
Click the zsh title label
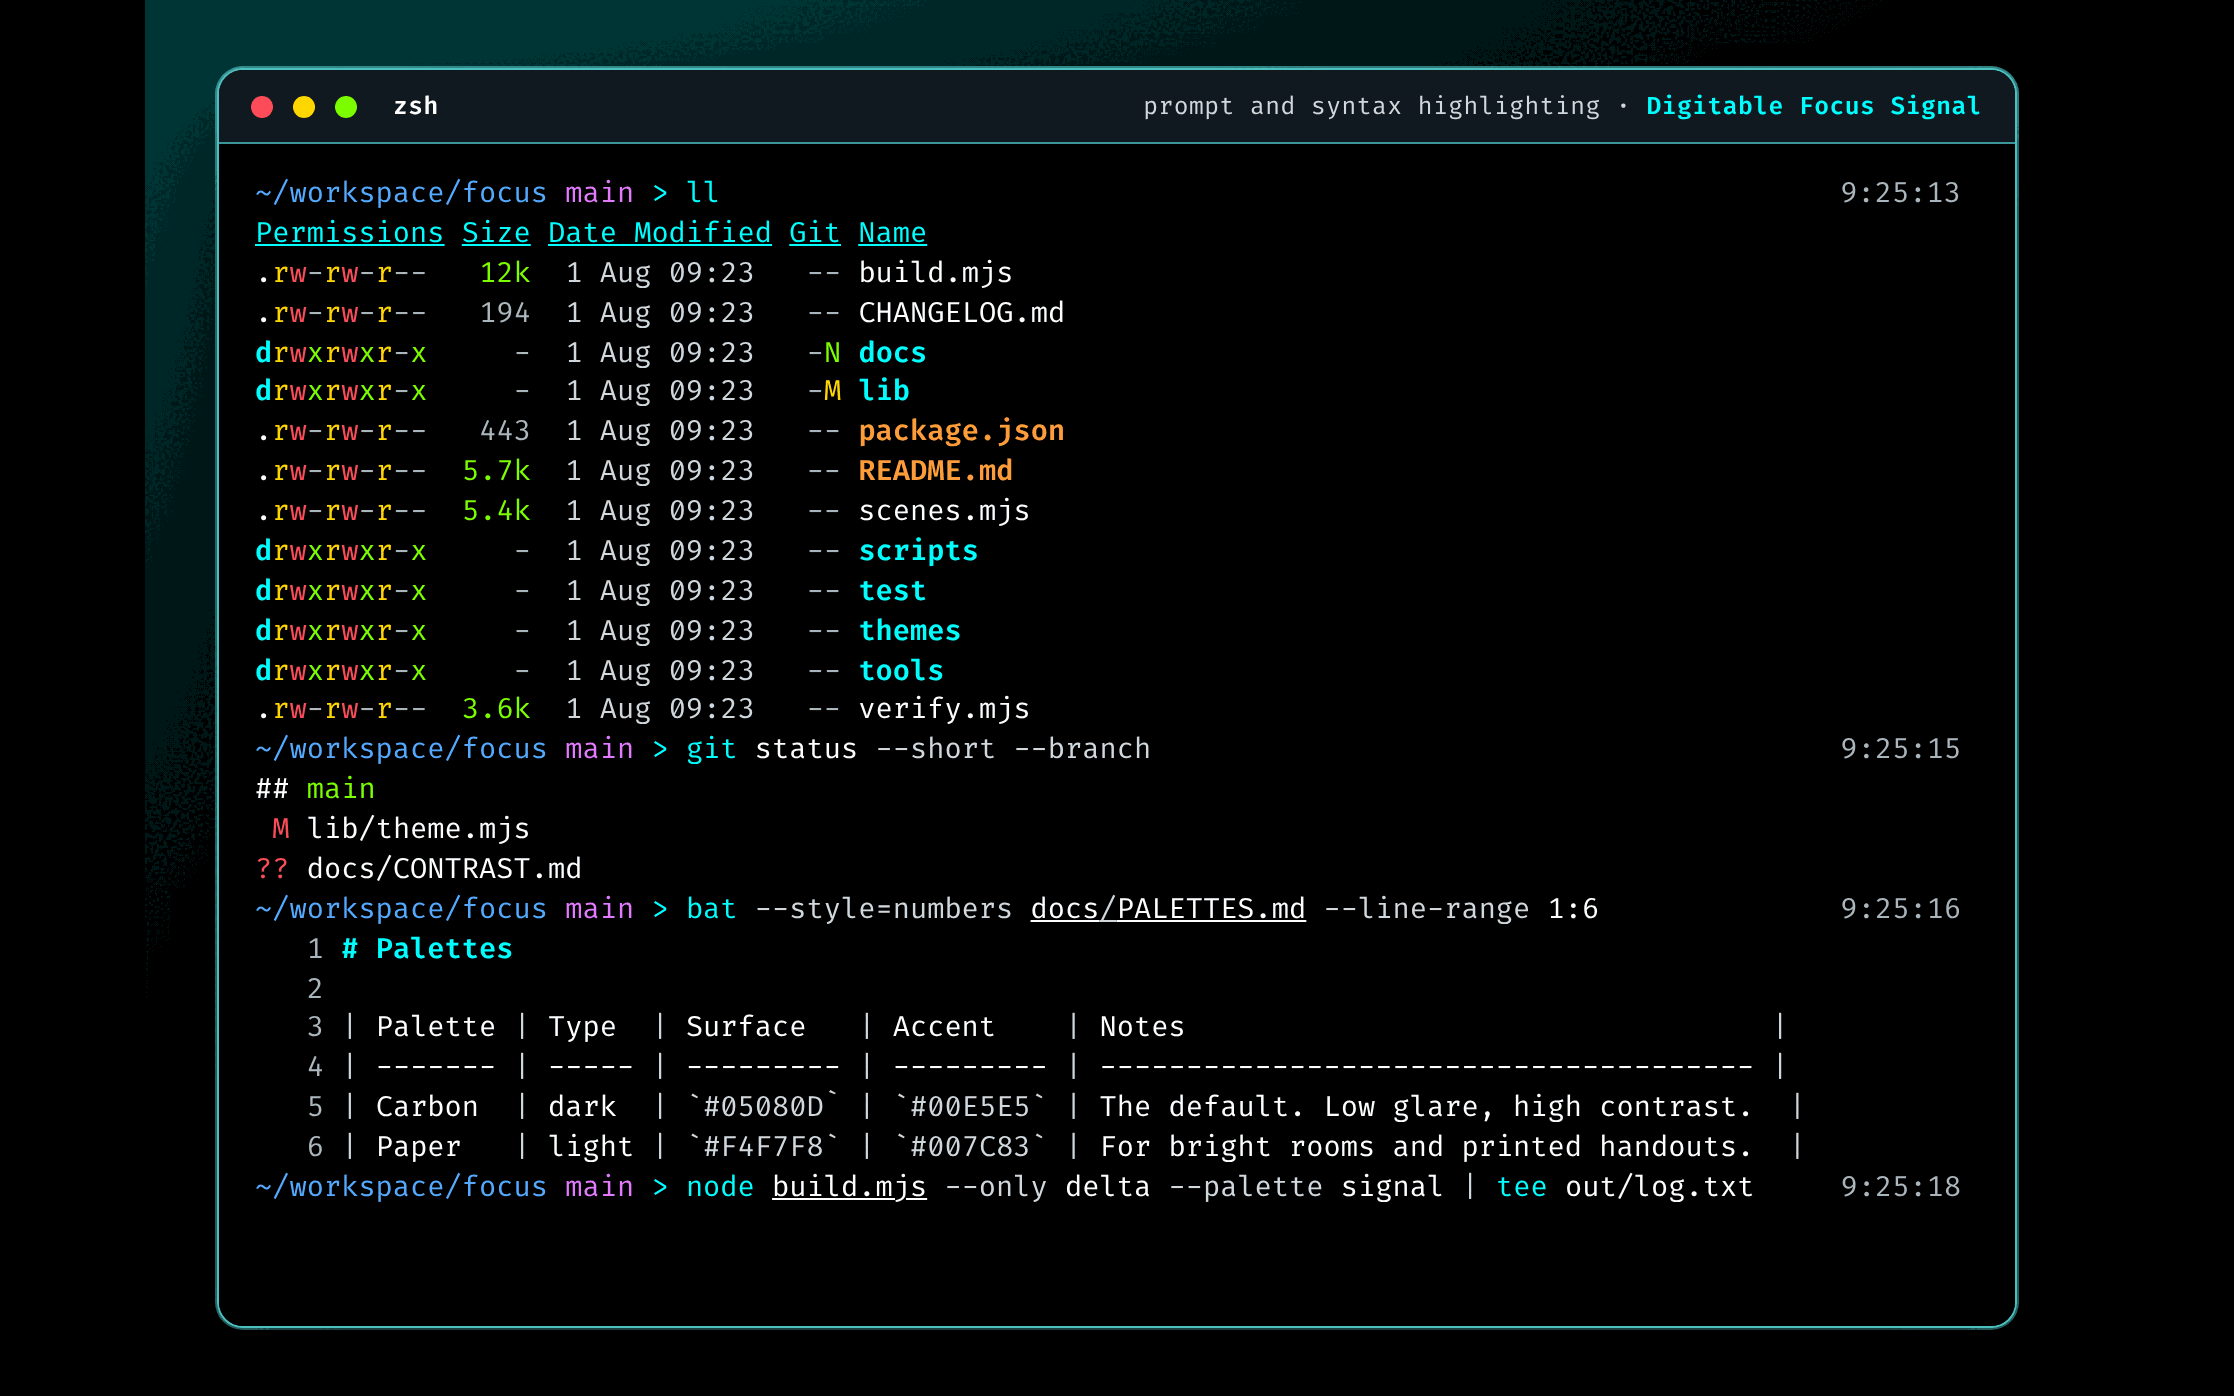tap(416, 106)
